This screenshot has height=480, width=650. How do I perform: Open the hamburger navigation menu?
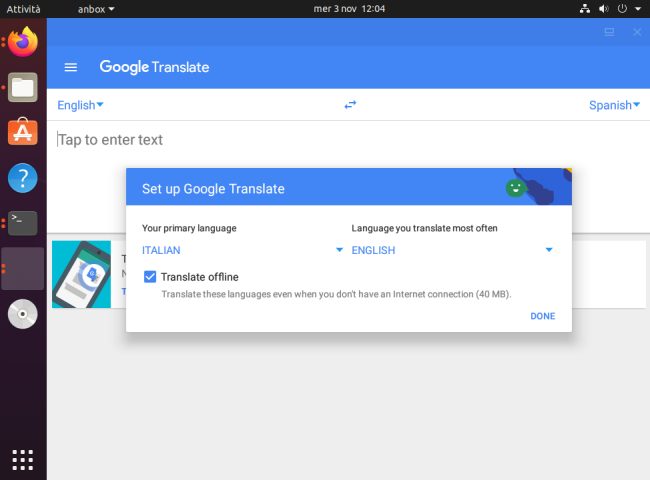(x=71, y=67)
